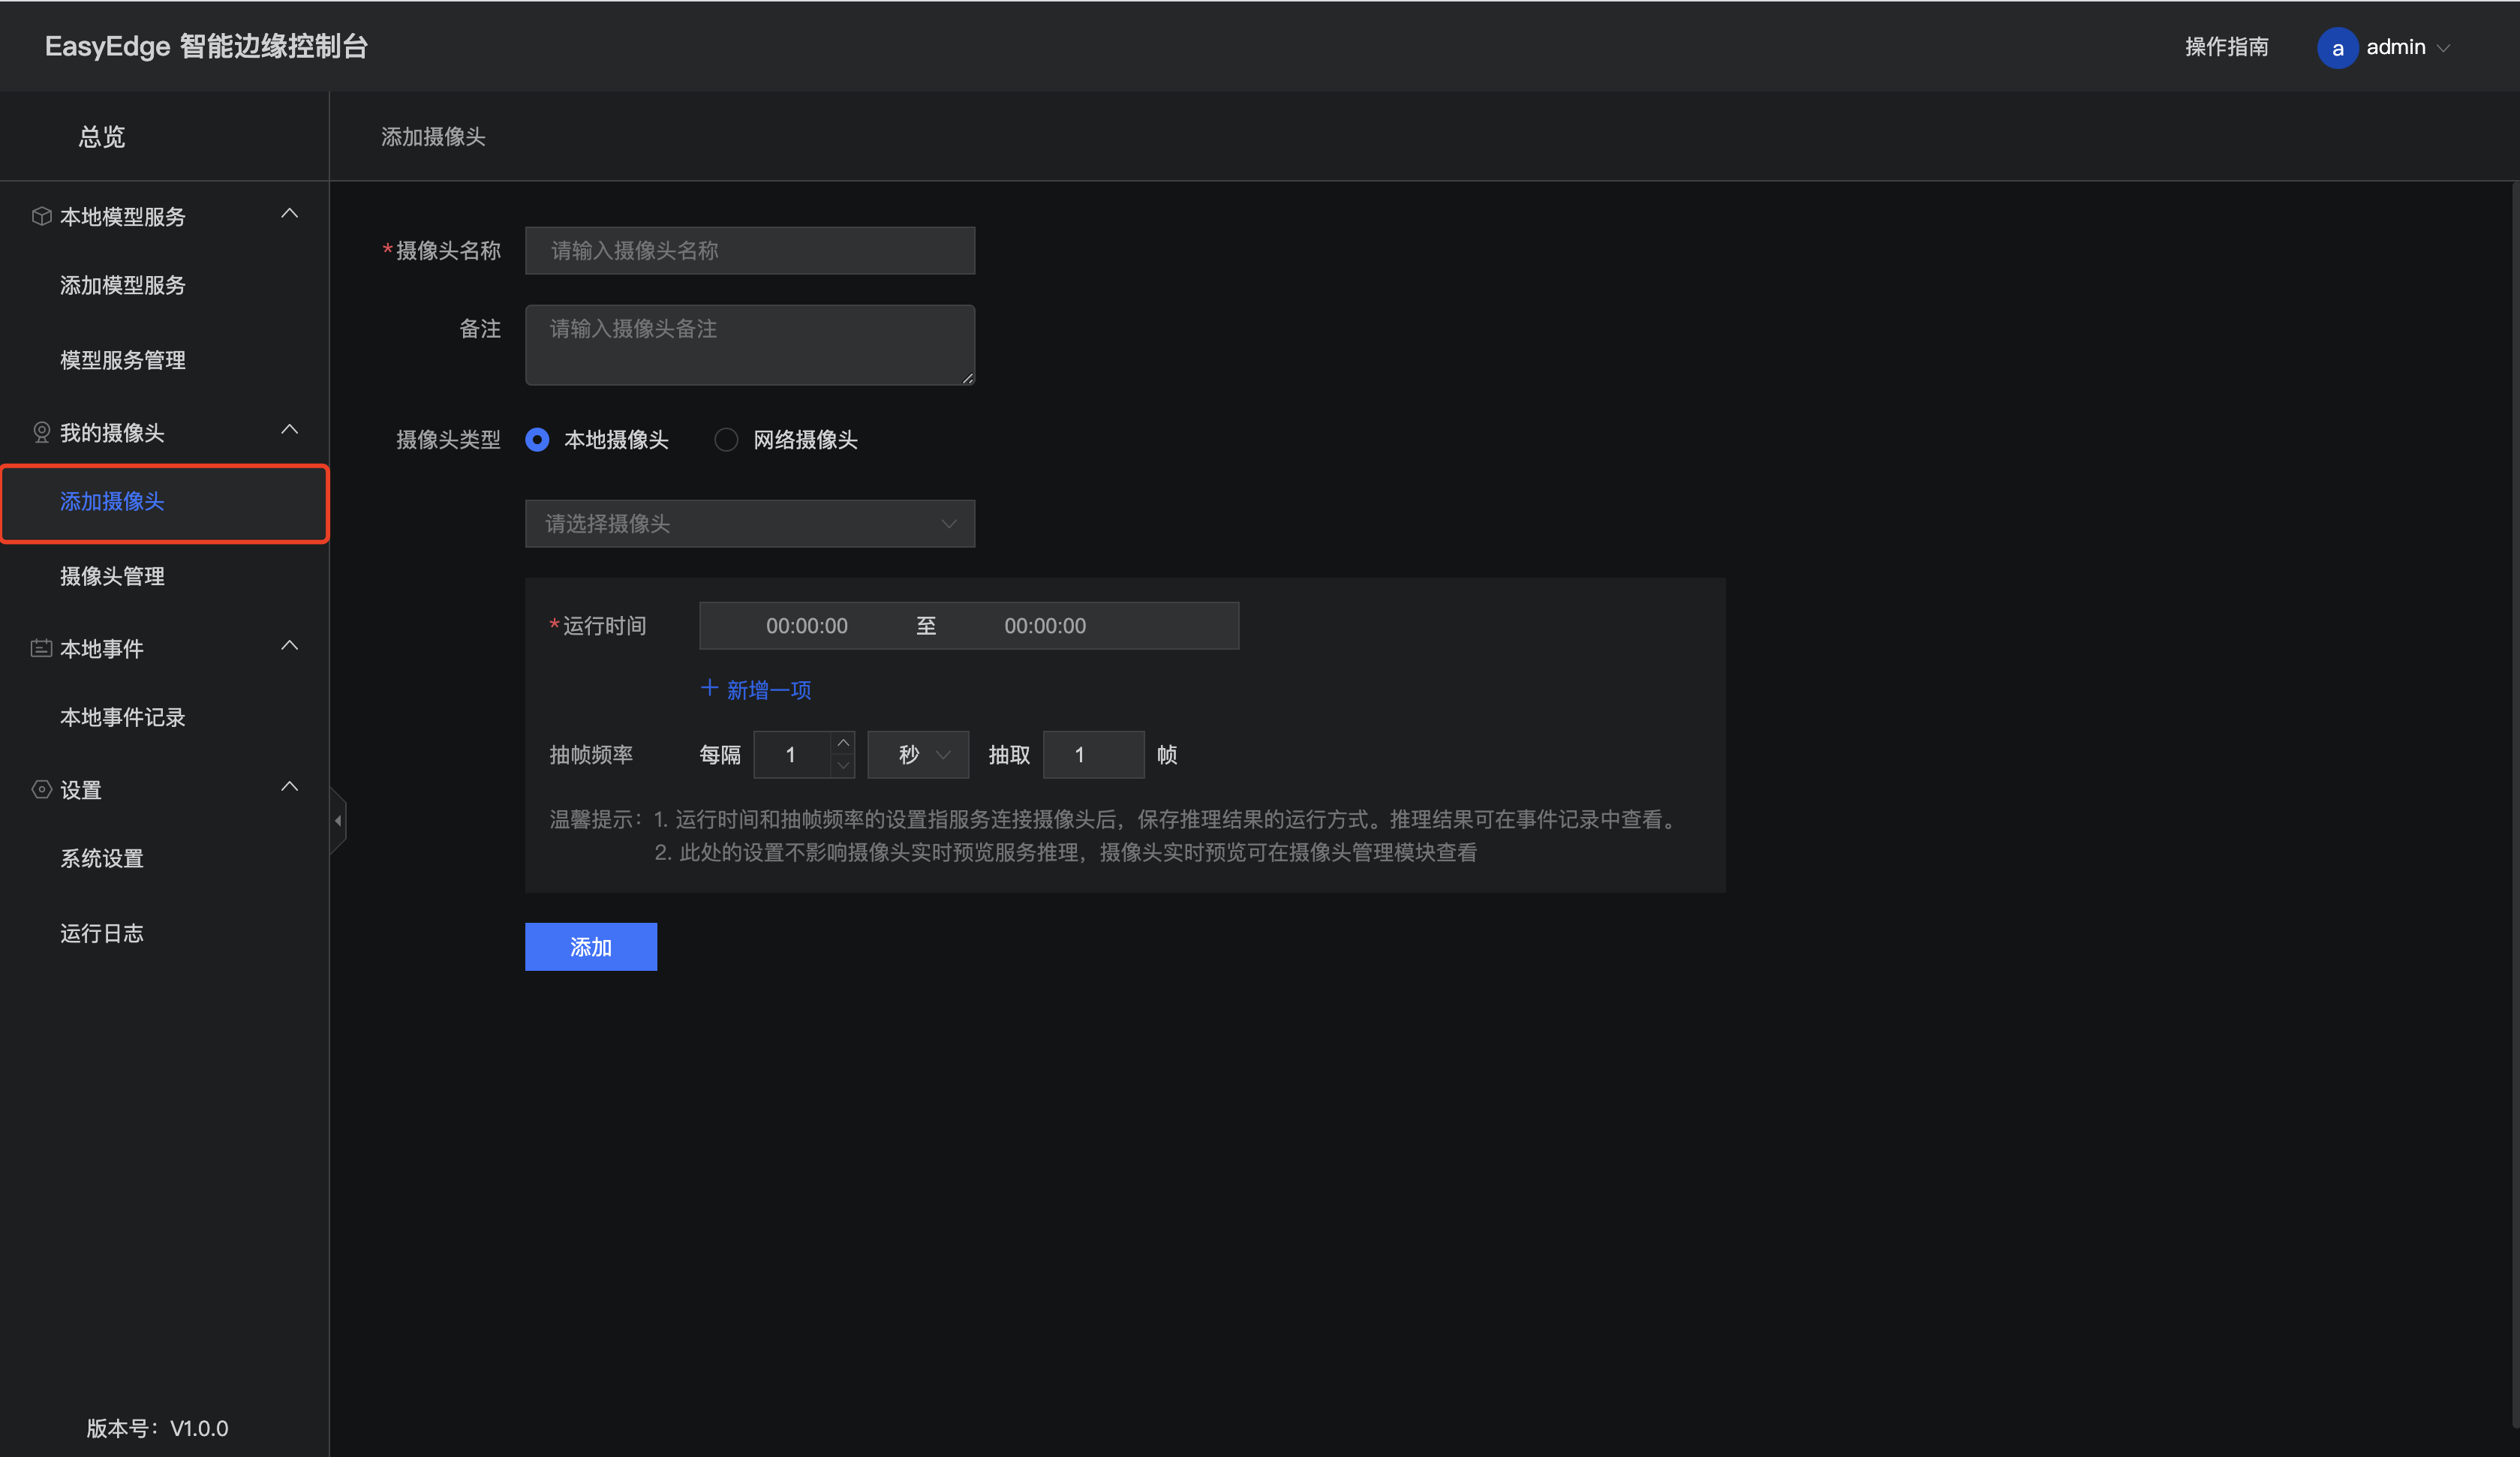2520x1457 pixels.
Task: Select the 本地摄像头 radio option
Action: point(537,440)
